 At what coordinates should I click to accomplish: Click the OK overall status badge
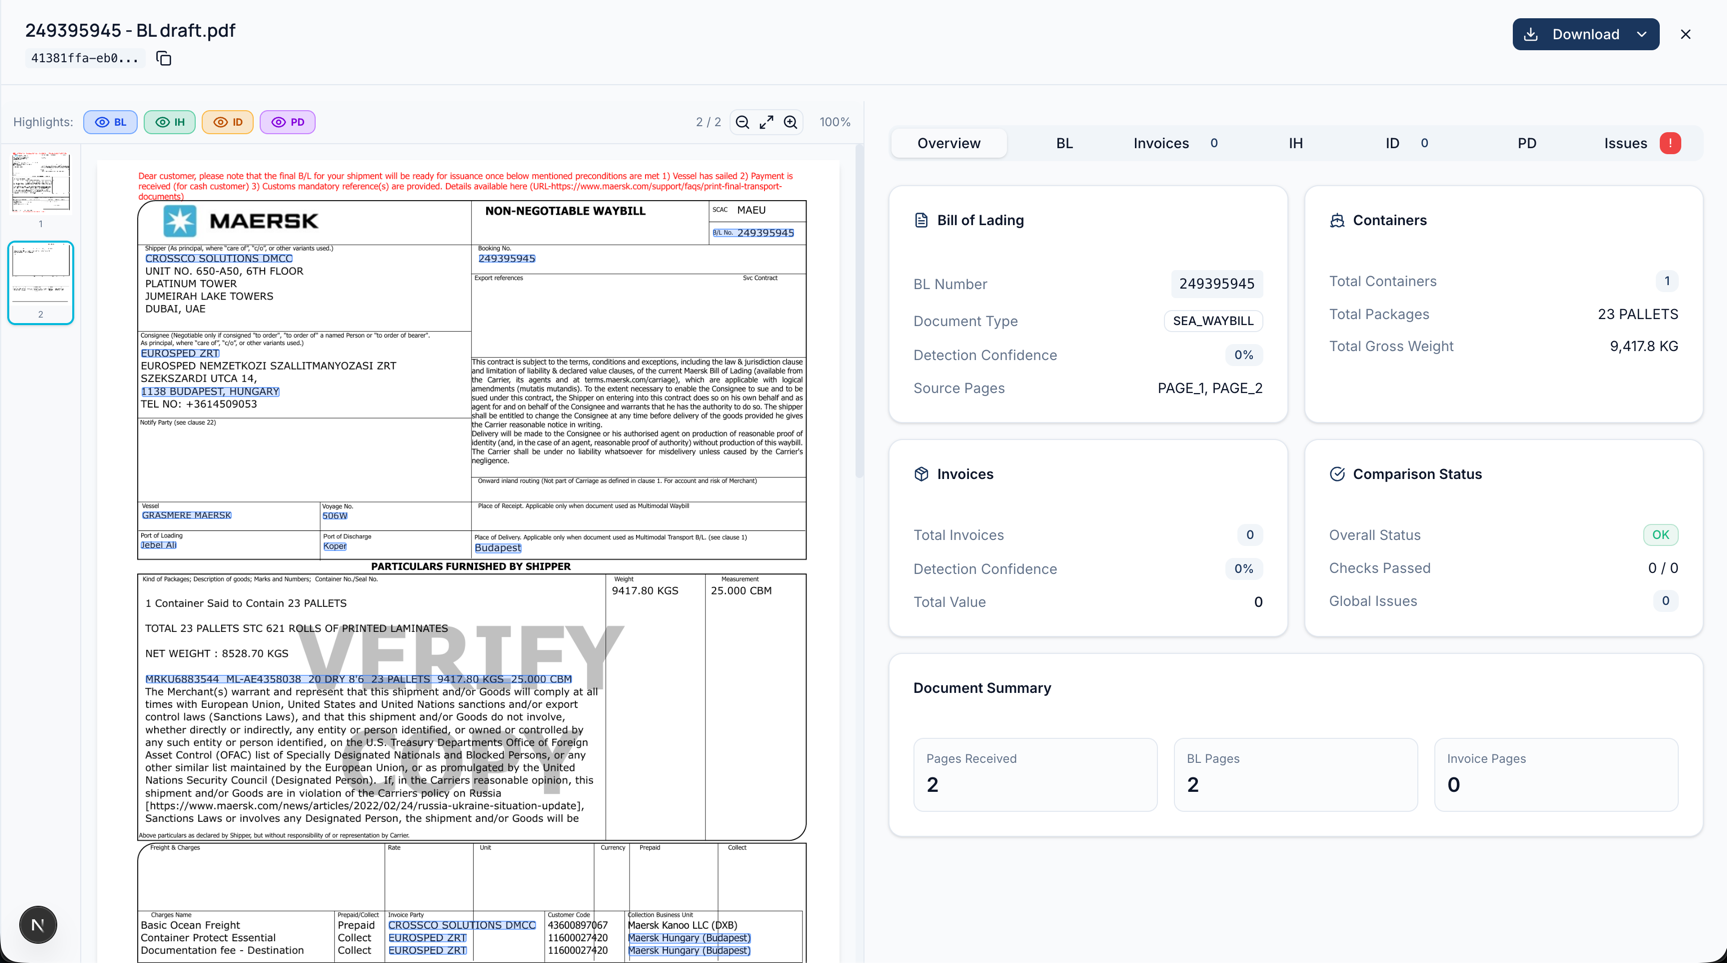click(1660, 535)
